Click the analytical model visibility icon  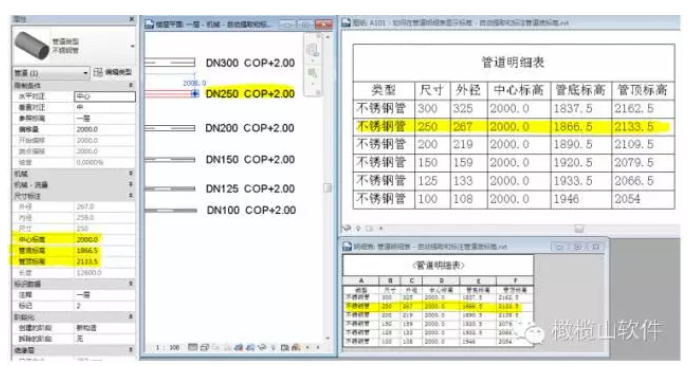[x=296, y=347]
